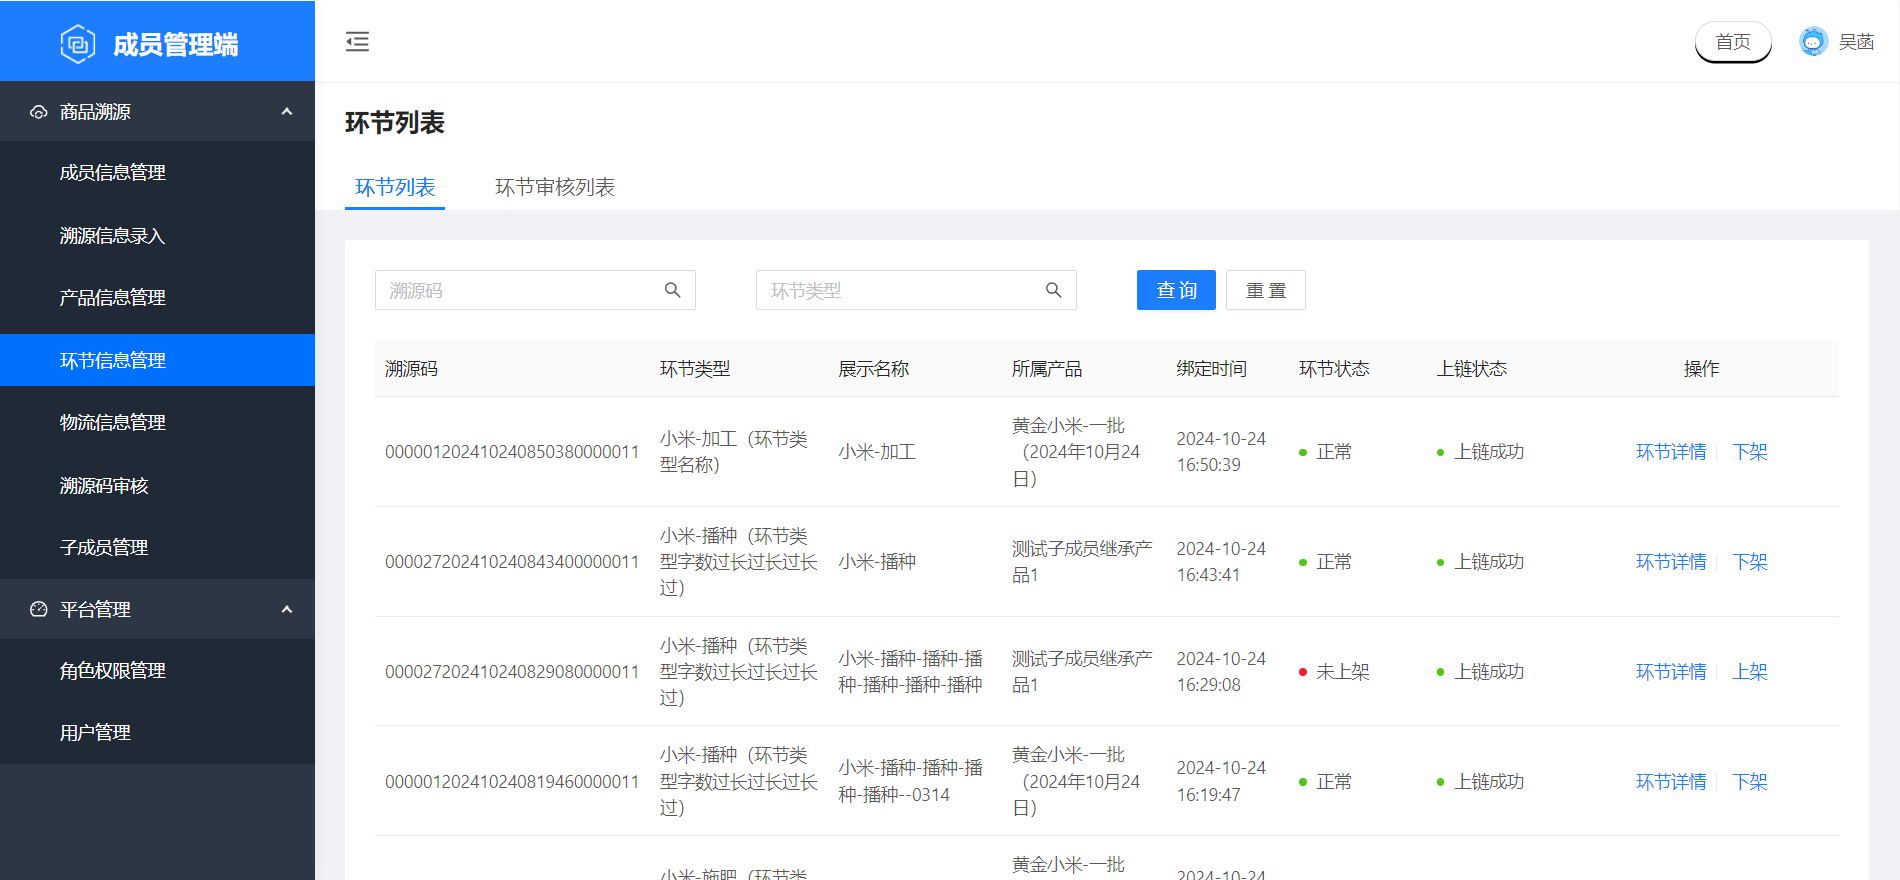
Task: Open 环节详情 for the 小米-加工 row
Action: point(1670,452)
